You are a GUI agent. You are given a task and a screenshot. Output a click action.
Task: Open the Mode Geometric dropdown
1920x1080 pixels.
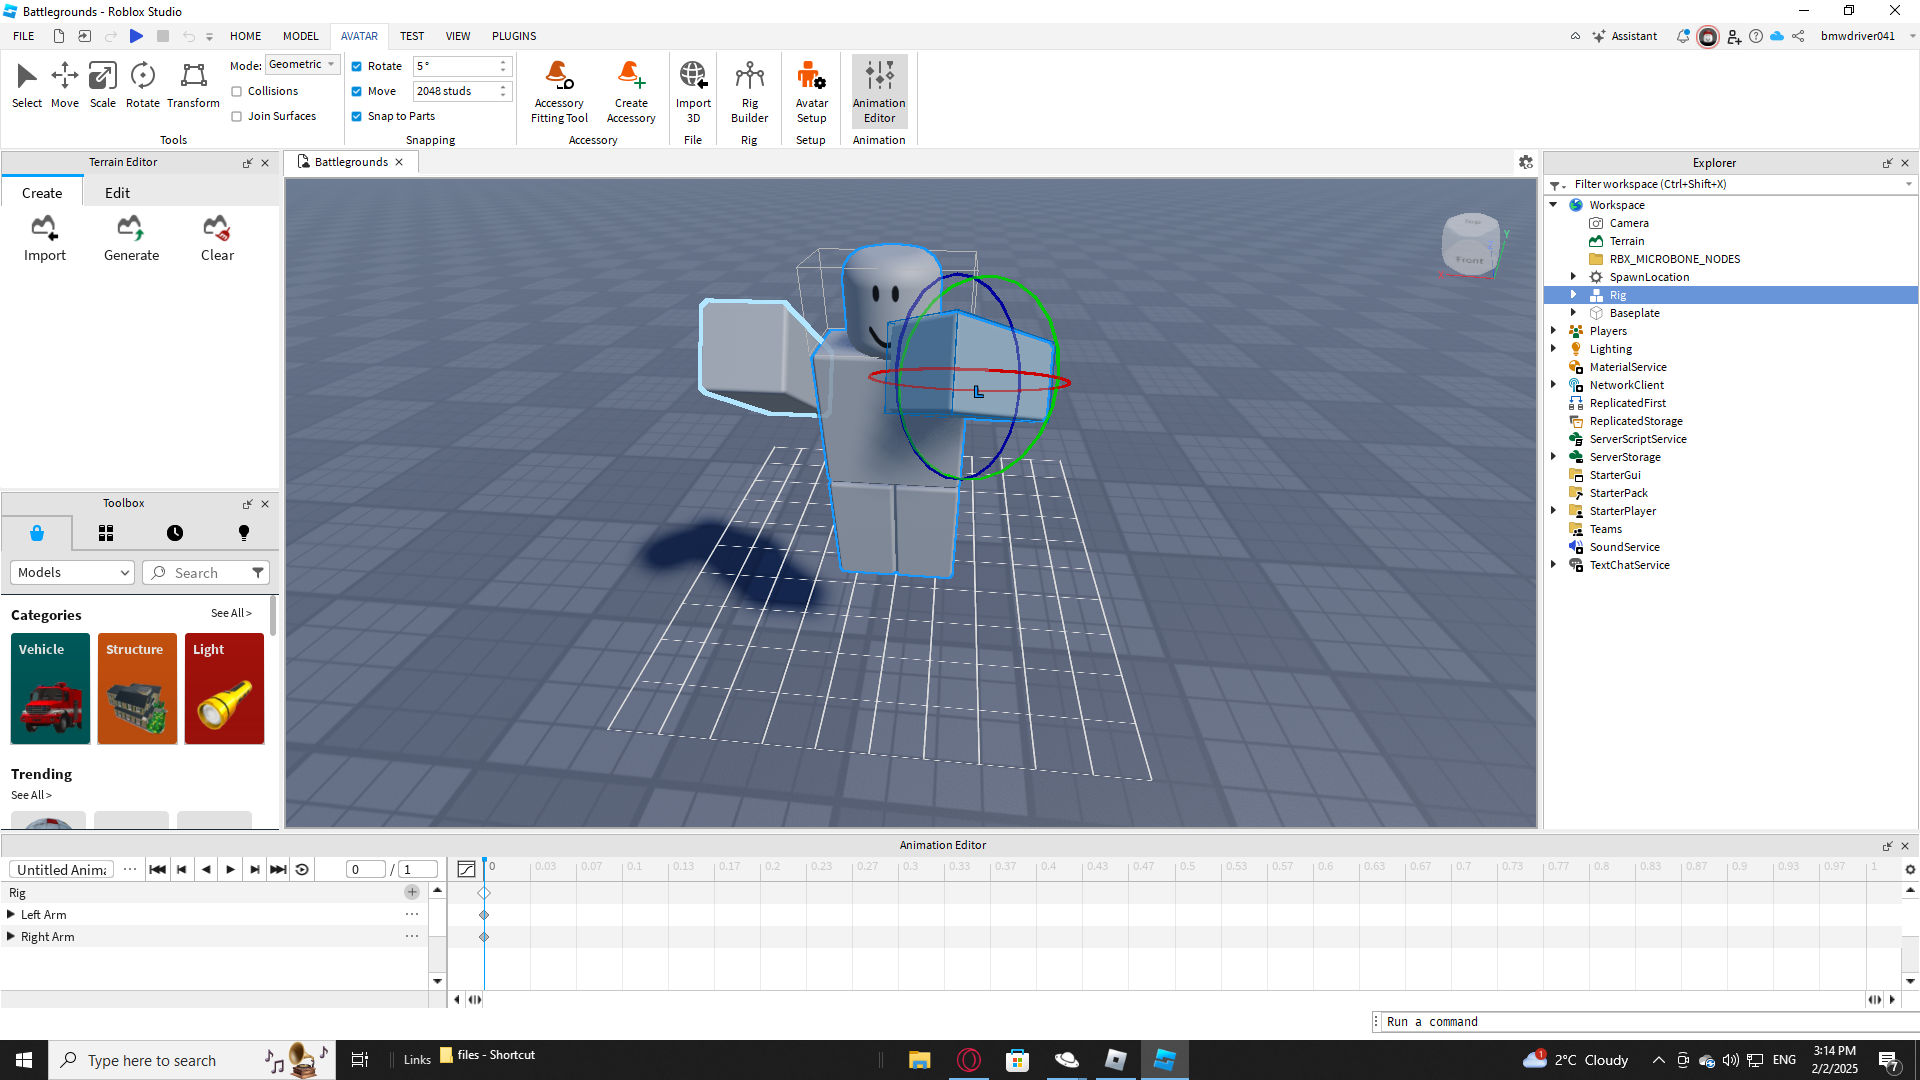coord(303,64)
